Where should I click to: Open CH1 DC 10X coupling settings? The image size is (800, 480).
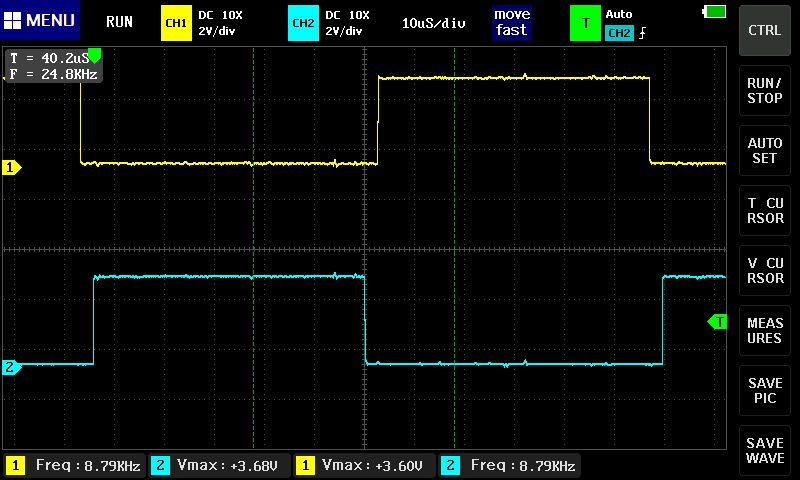(220, 22)
